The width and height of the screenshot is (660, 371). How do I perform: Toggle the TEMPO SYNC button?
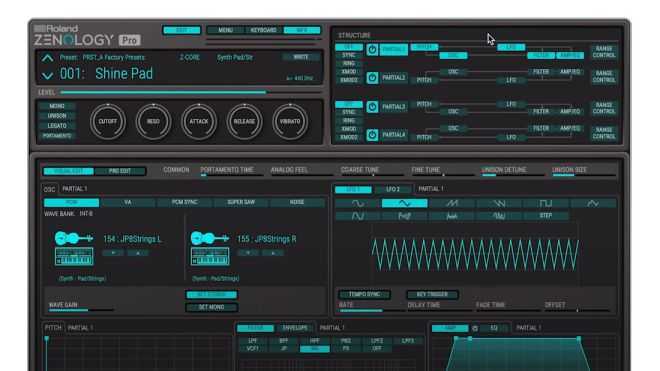coord(364,294)
